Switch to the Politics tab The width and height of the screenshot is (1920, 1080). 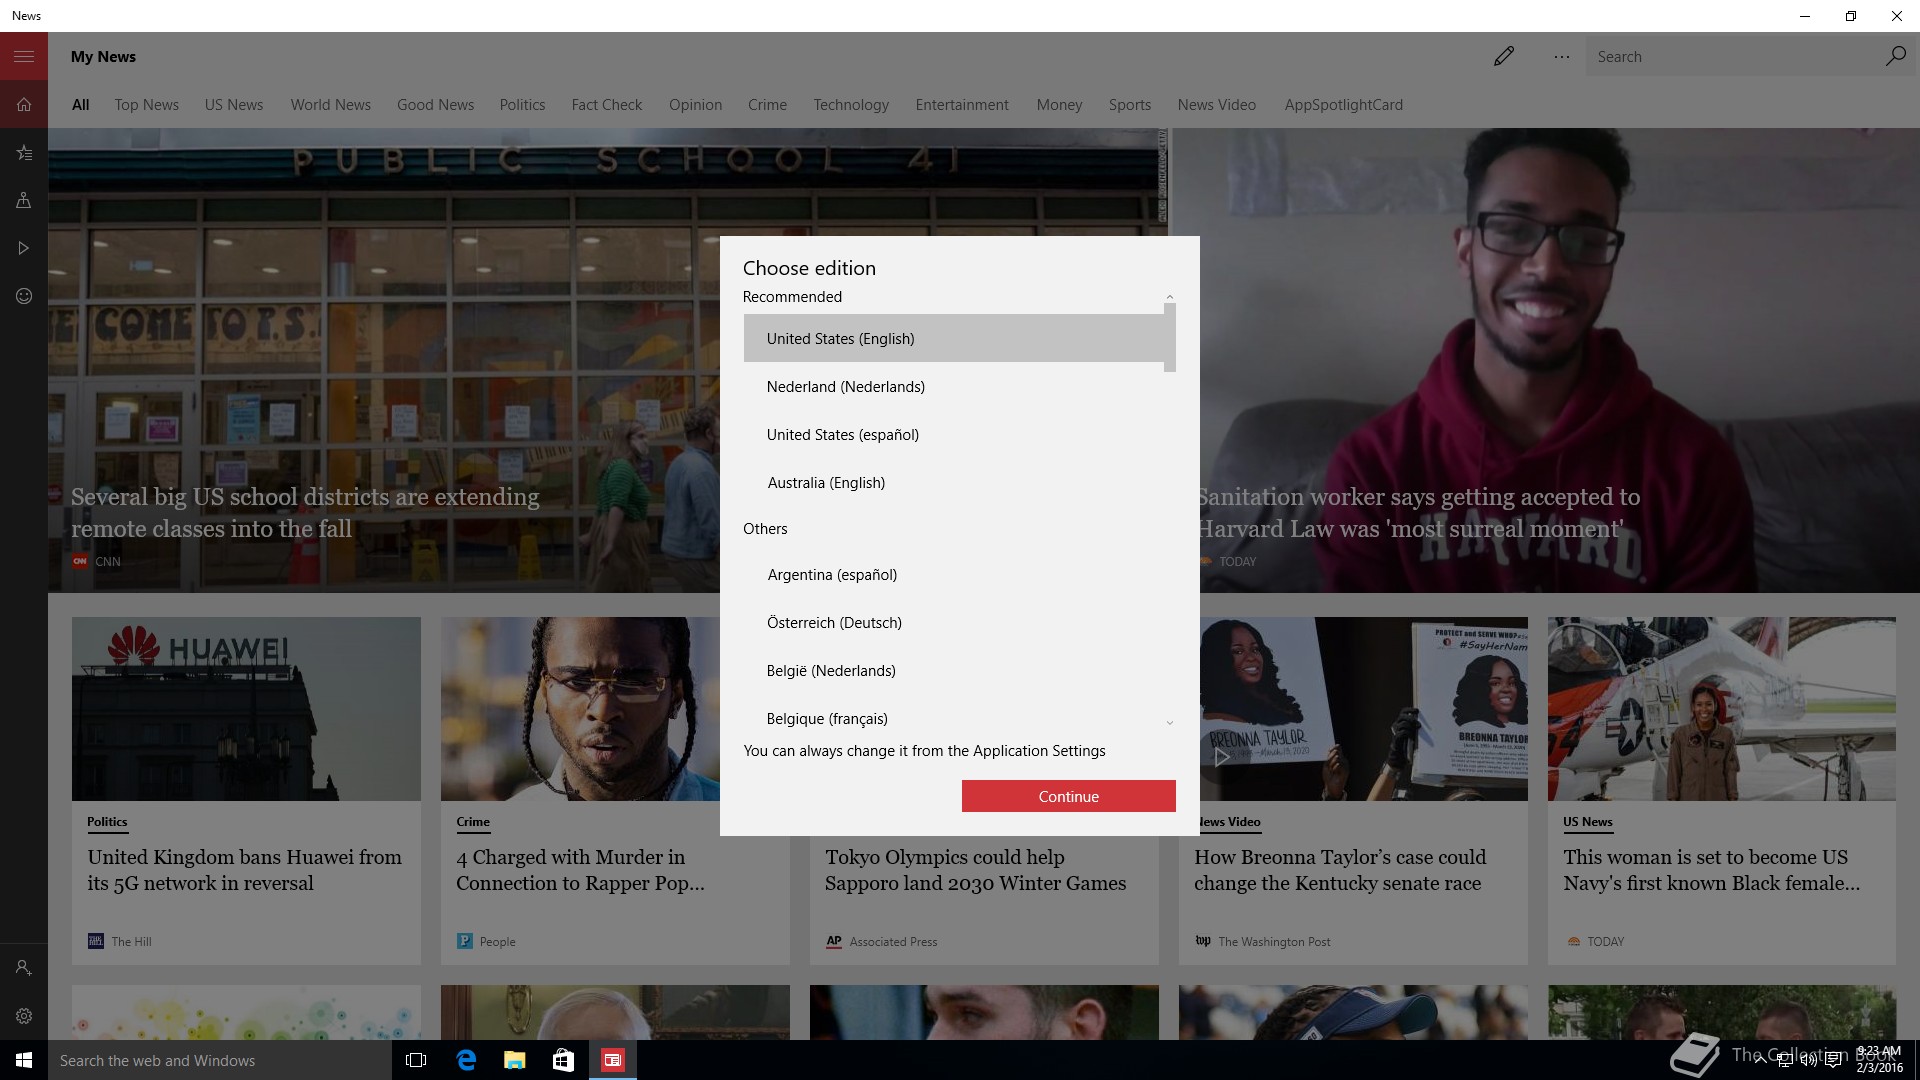tap(522, 105)
